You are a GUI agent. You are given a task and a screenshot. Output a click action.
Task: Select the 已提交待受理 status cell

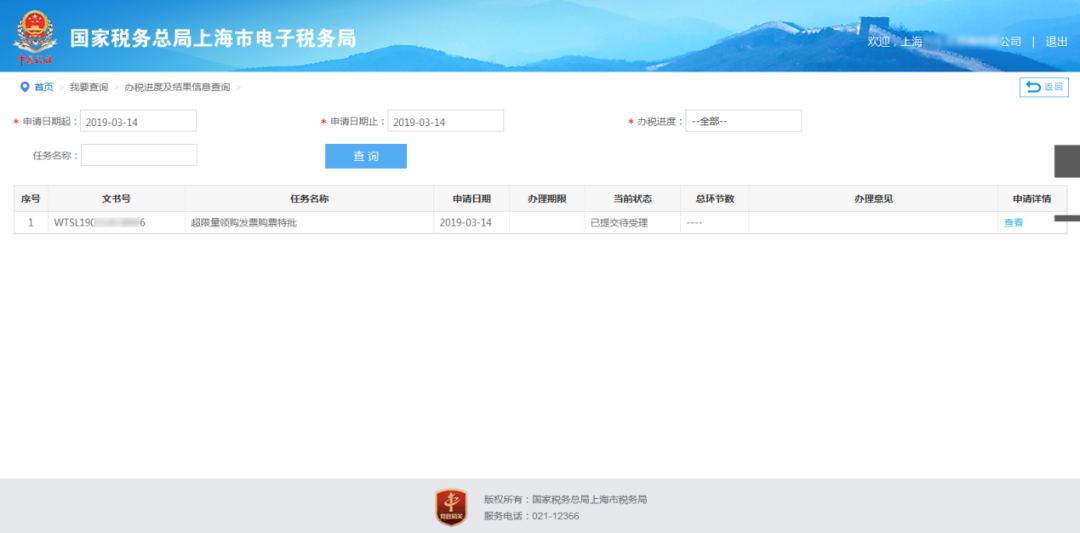(632, 222)
